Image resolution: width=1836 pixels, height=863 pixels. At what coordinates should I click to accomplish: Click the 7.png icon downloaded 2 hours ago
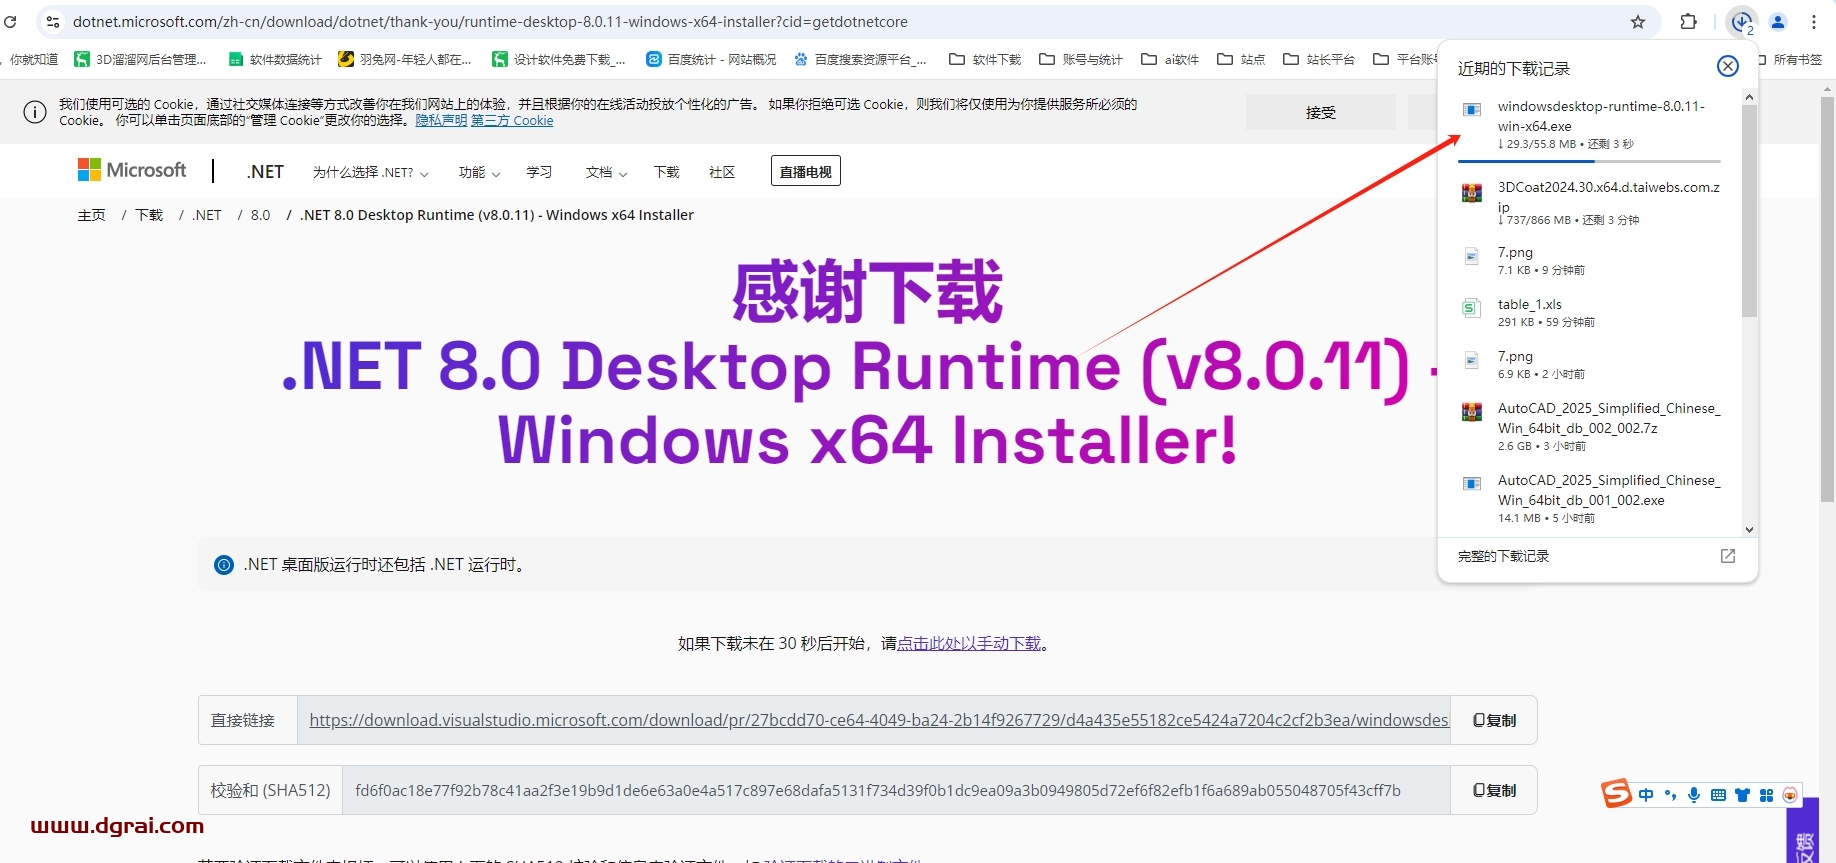click(1472, 360)
